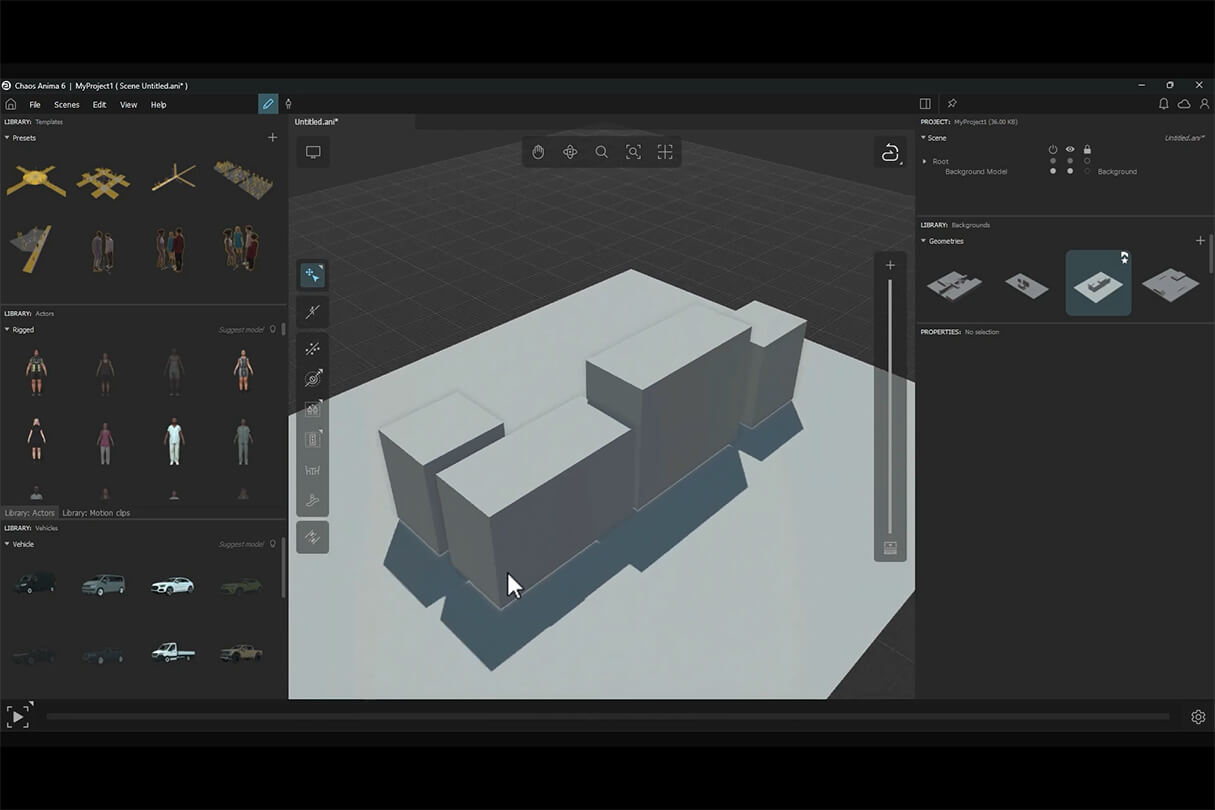Click the cloud icon in top bar
The height and width of the screenshot is (810, 1215).
coord(1184,104)
